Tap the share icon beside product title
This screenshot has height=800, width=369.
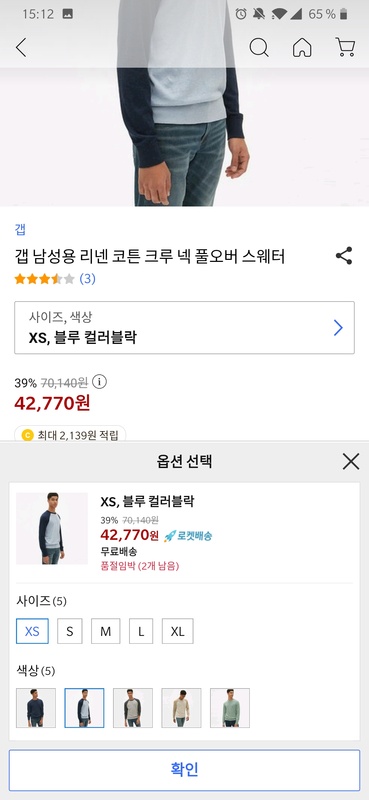[x=344, y=256]
